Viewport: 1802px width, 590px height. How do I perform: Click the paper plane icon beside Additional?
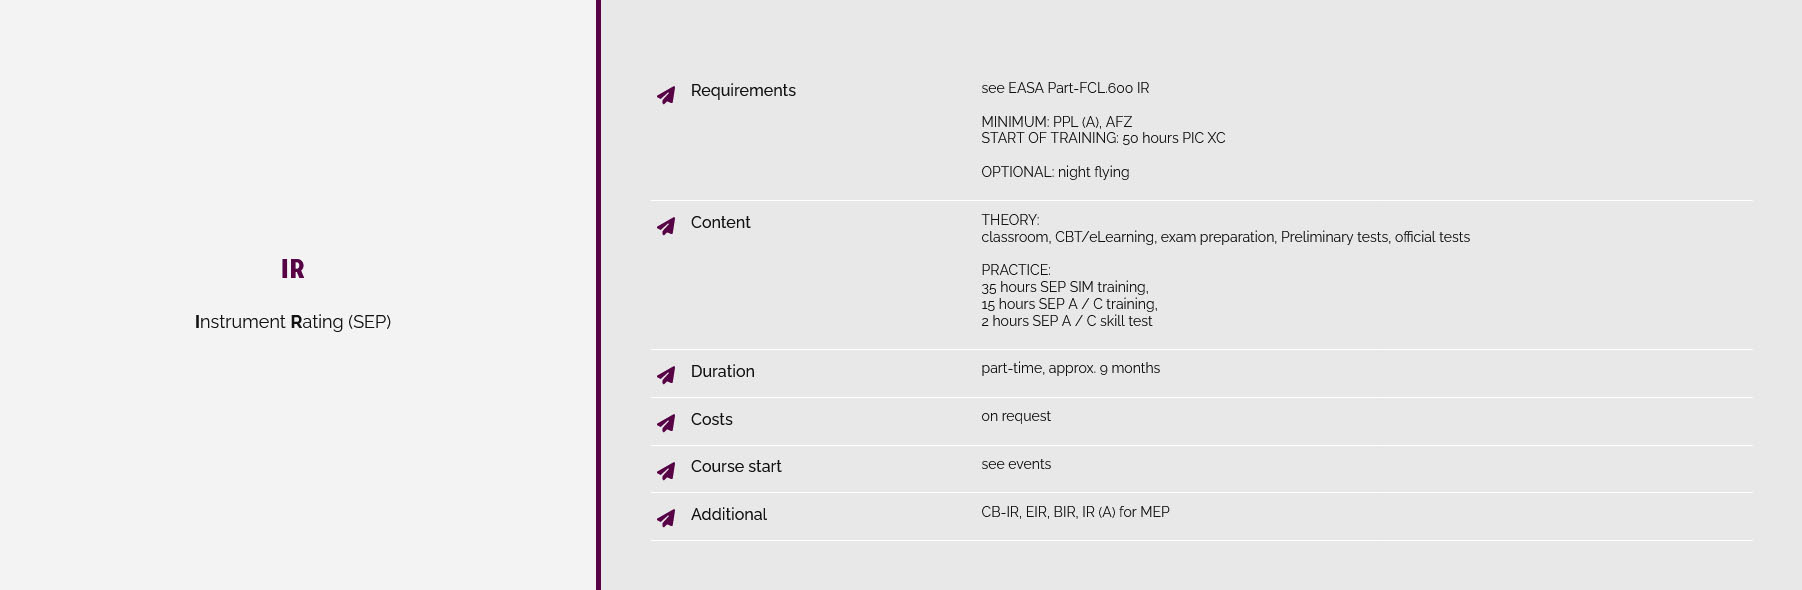(x=666, y=518)
